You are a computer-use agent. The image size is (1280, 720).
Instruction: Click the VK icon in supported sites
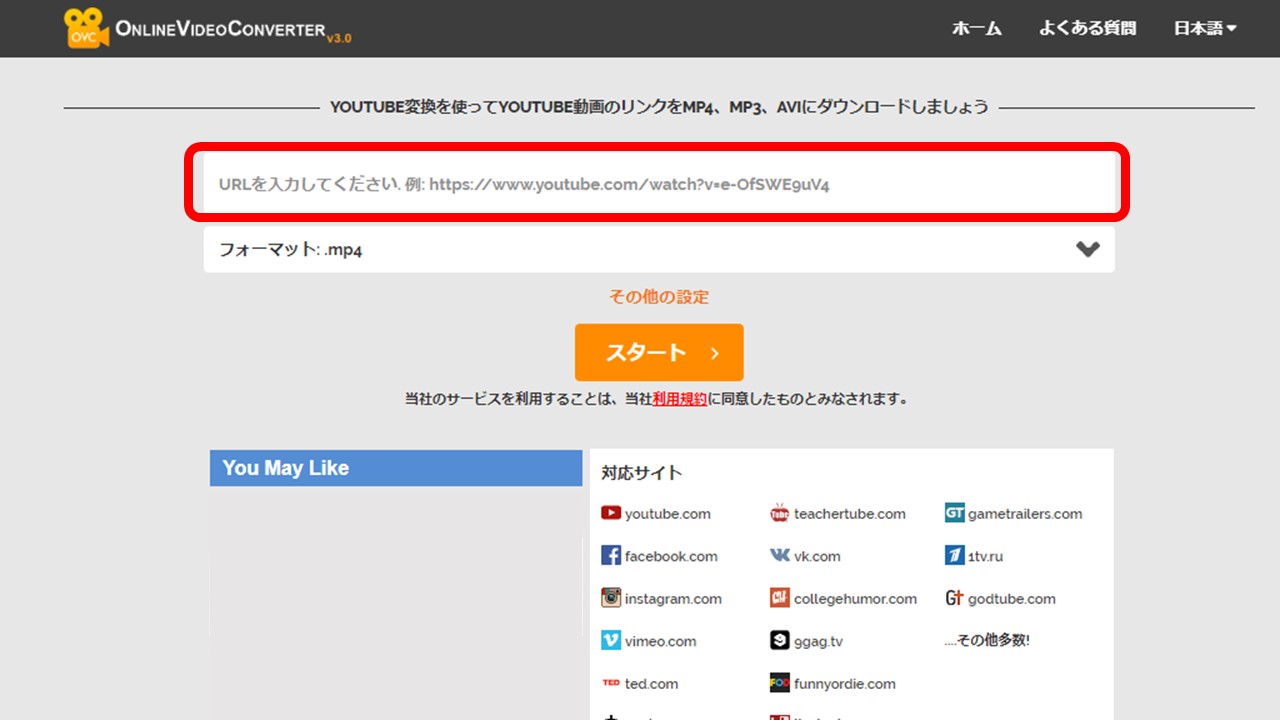point(779,556)
